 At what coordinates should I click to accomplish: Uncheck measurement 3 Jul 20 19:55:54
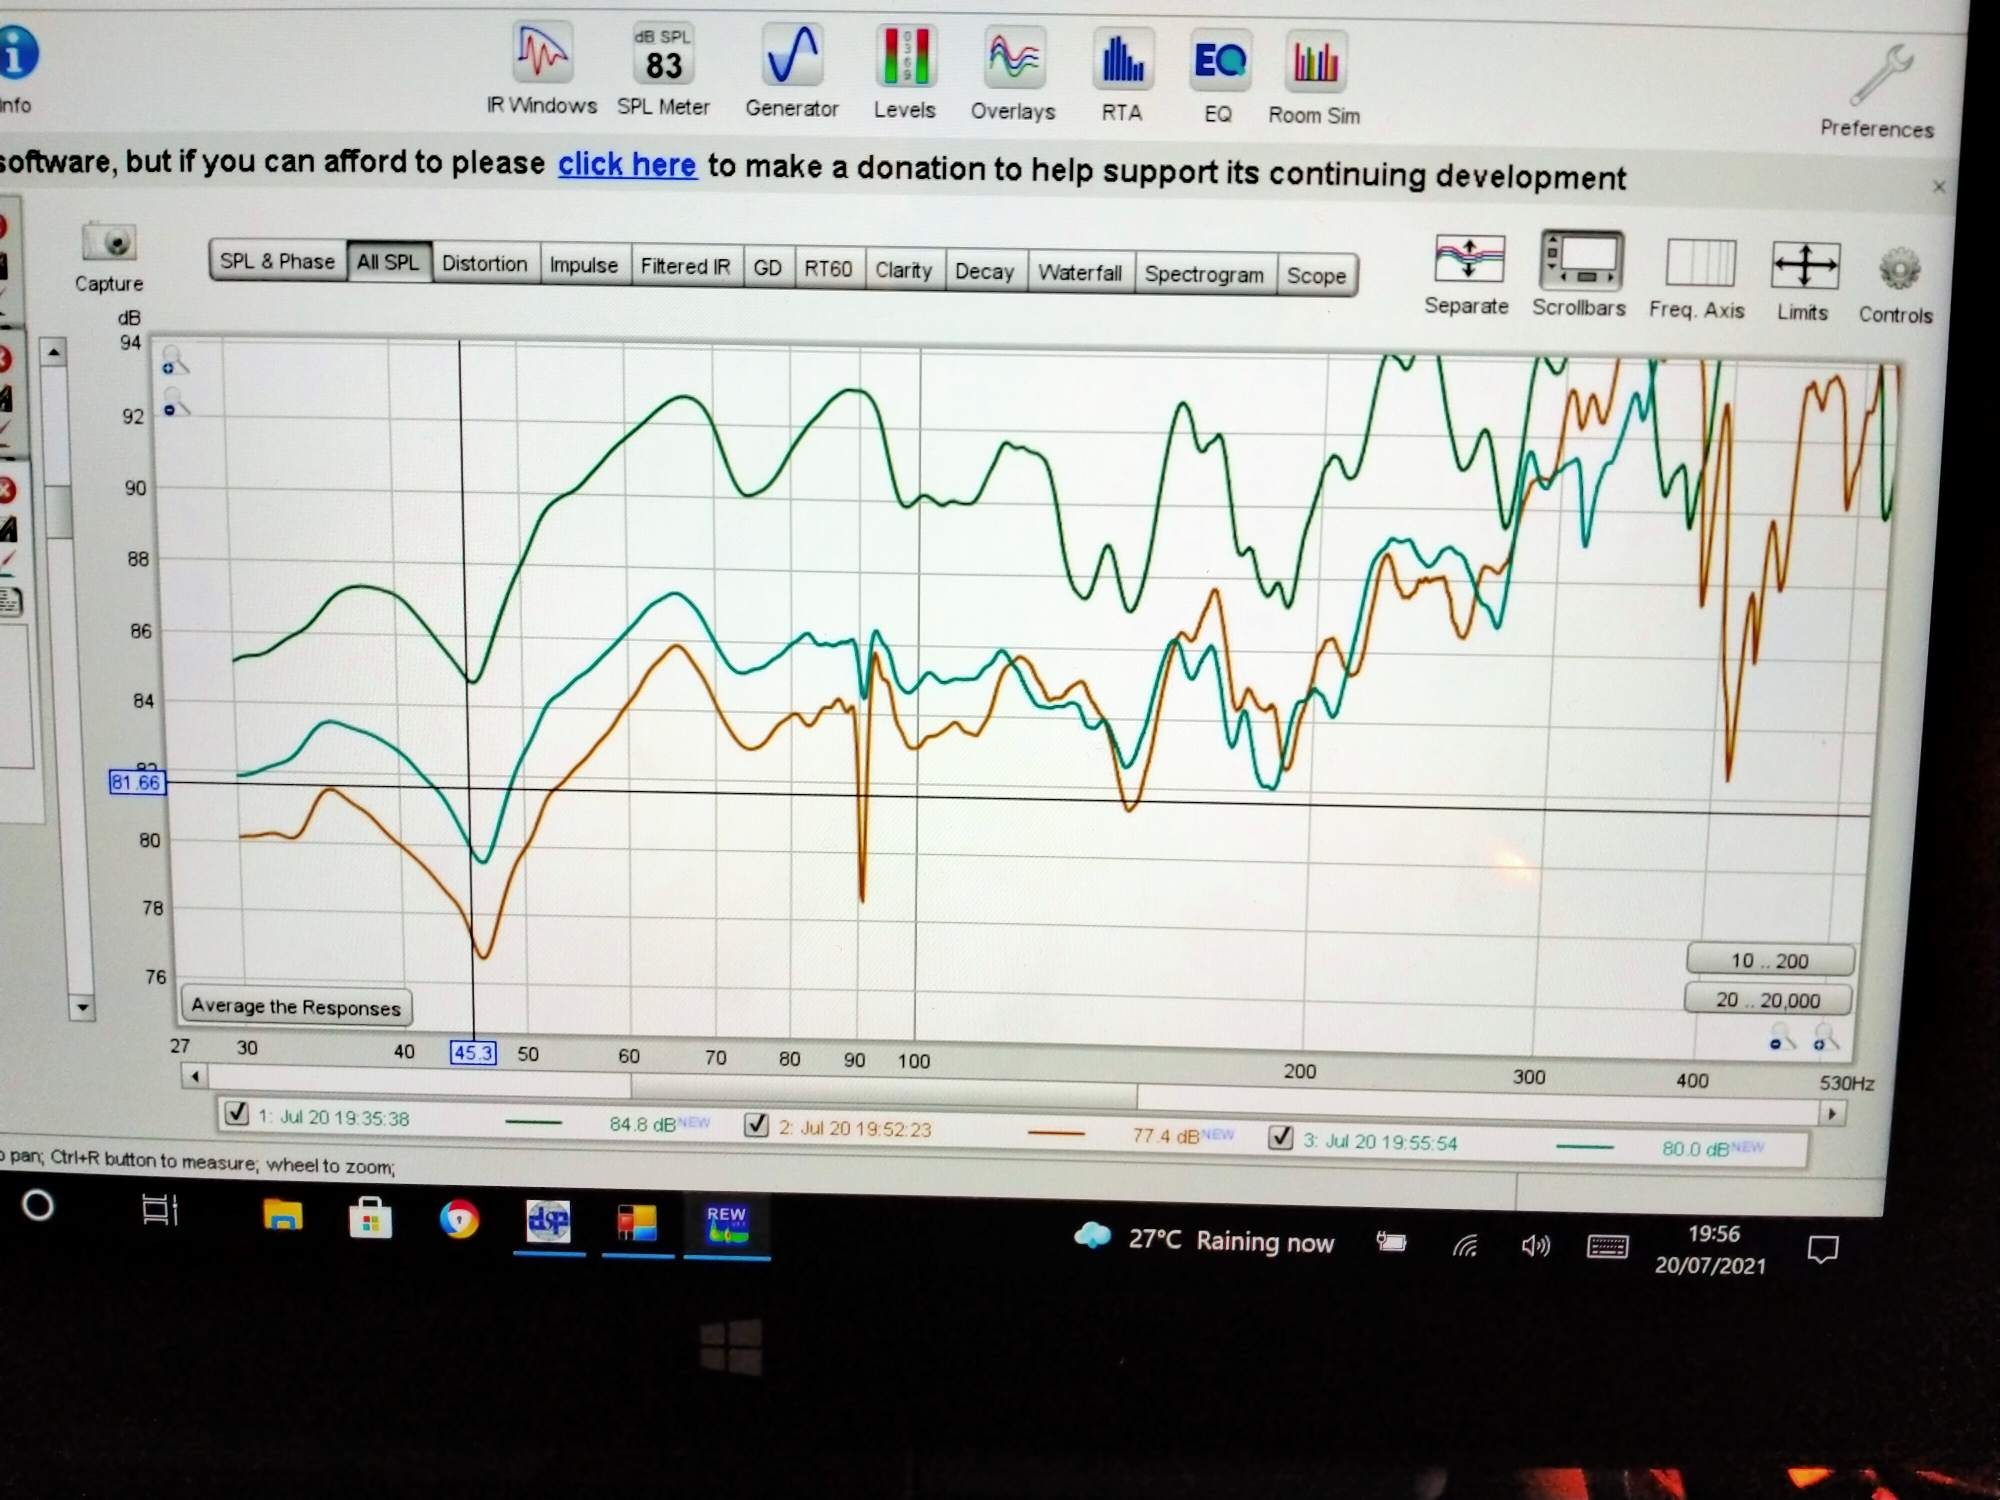[1281, 1137]
